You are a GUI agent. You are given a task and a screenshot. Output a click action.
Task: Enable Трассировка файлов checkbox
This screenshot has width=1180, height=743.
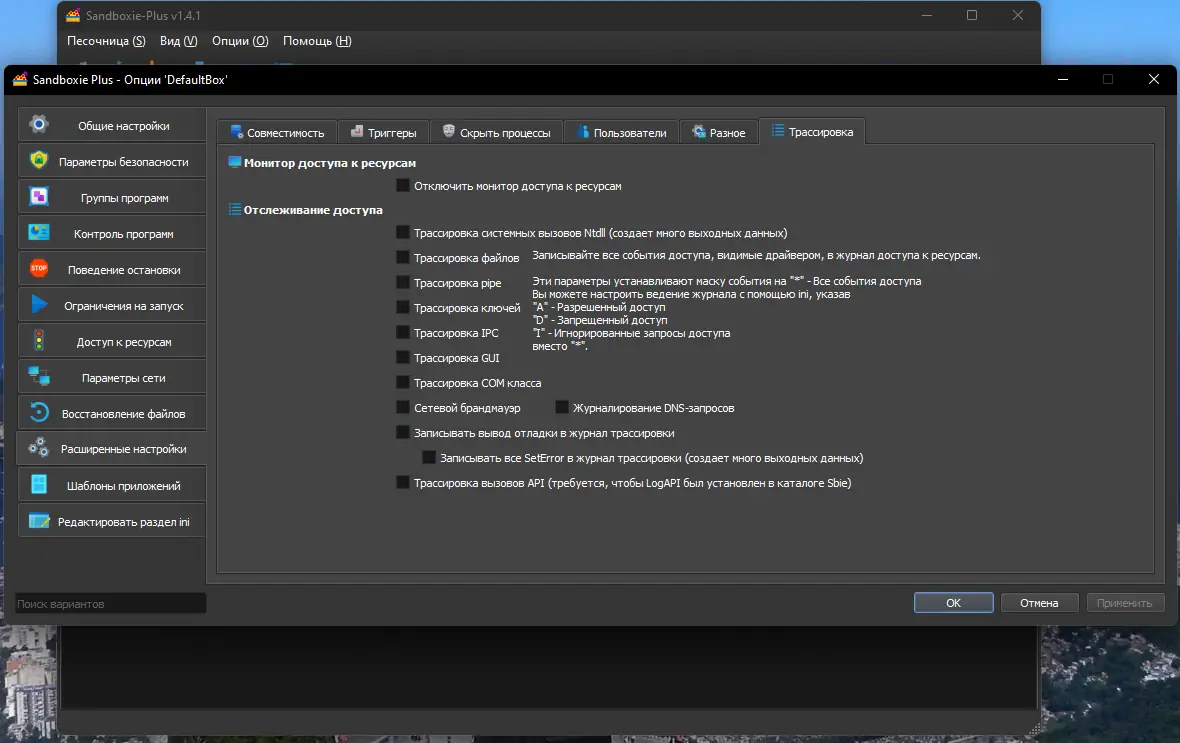pyautogui.click(x=403, y=257)
